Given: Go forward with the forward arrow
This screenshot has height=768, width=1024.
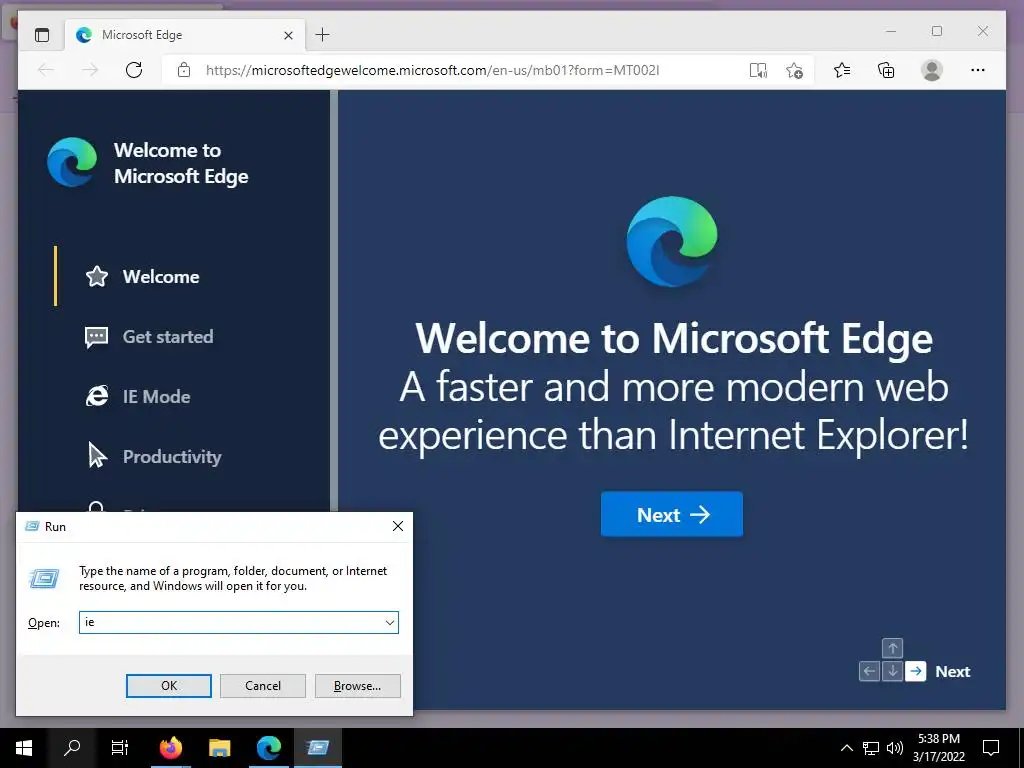Looking at the screenshot, I should [x=90, y=70].
